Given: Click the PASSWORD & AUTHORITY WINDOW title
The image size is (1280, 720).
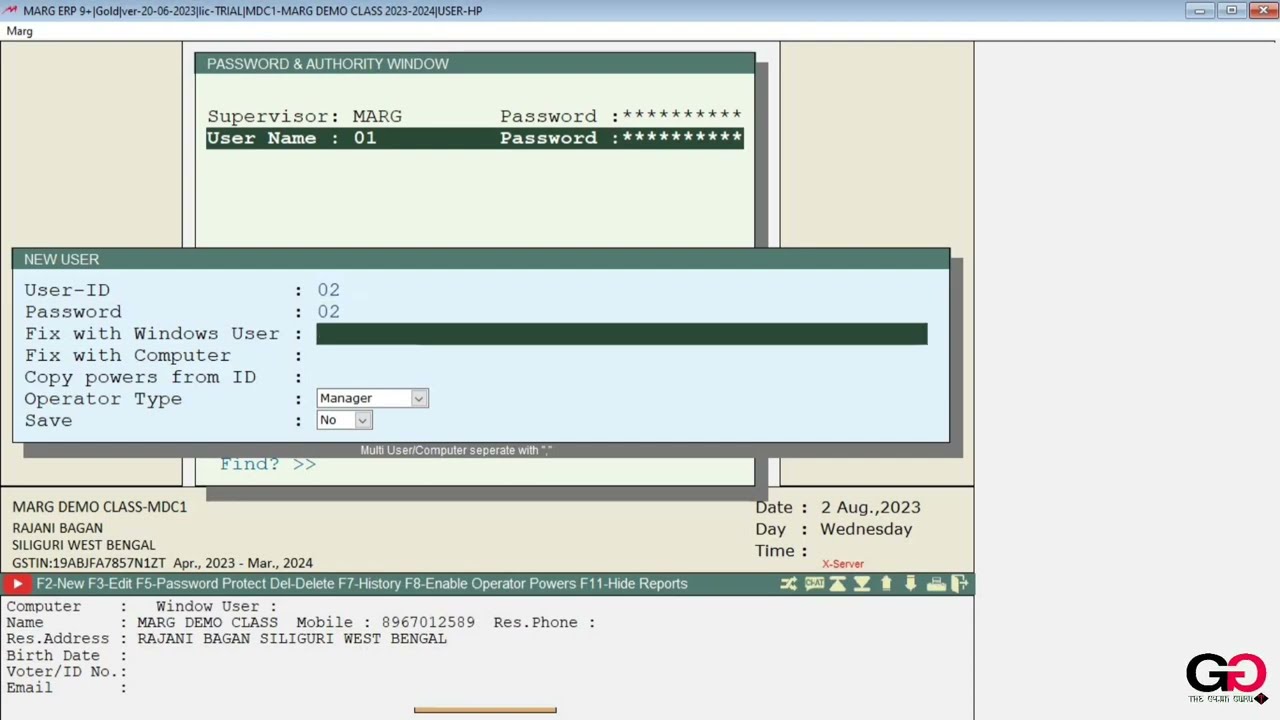Looking at the screenshot, I should pos(328,64).
